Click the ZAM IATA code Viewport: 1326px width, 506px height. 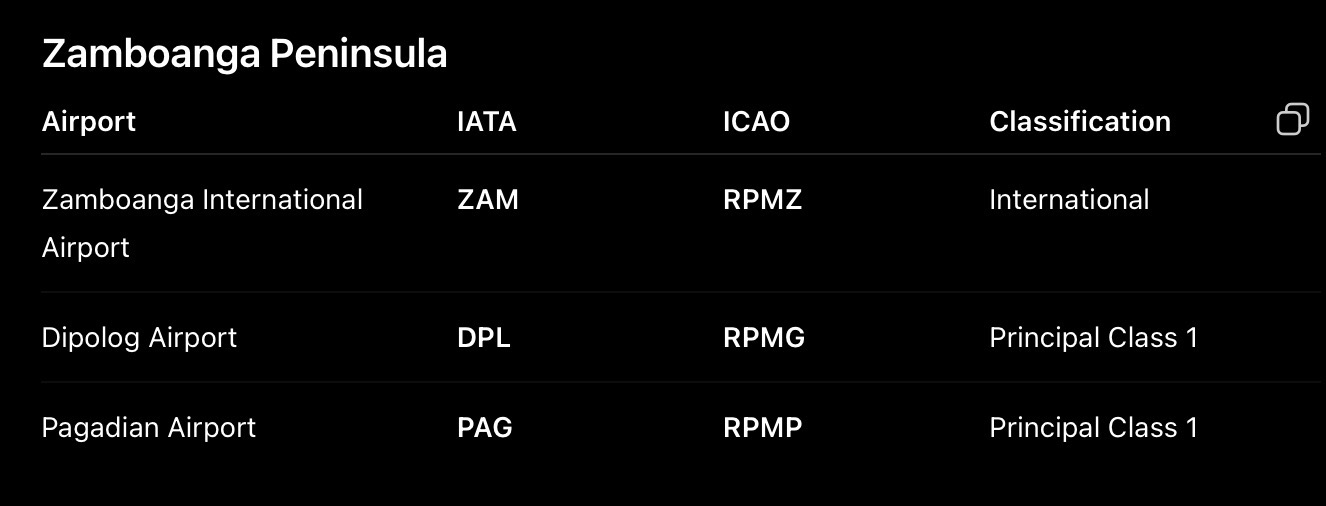(488, 200)
